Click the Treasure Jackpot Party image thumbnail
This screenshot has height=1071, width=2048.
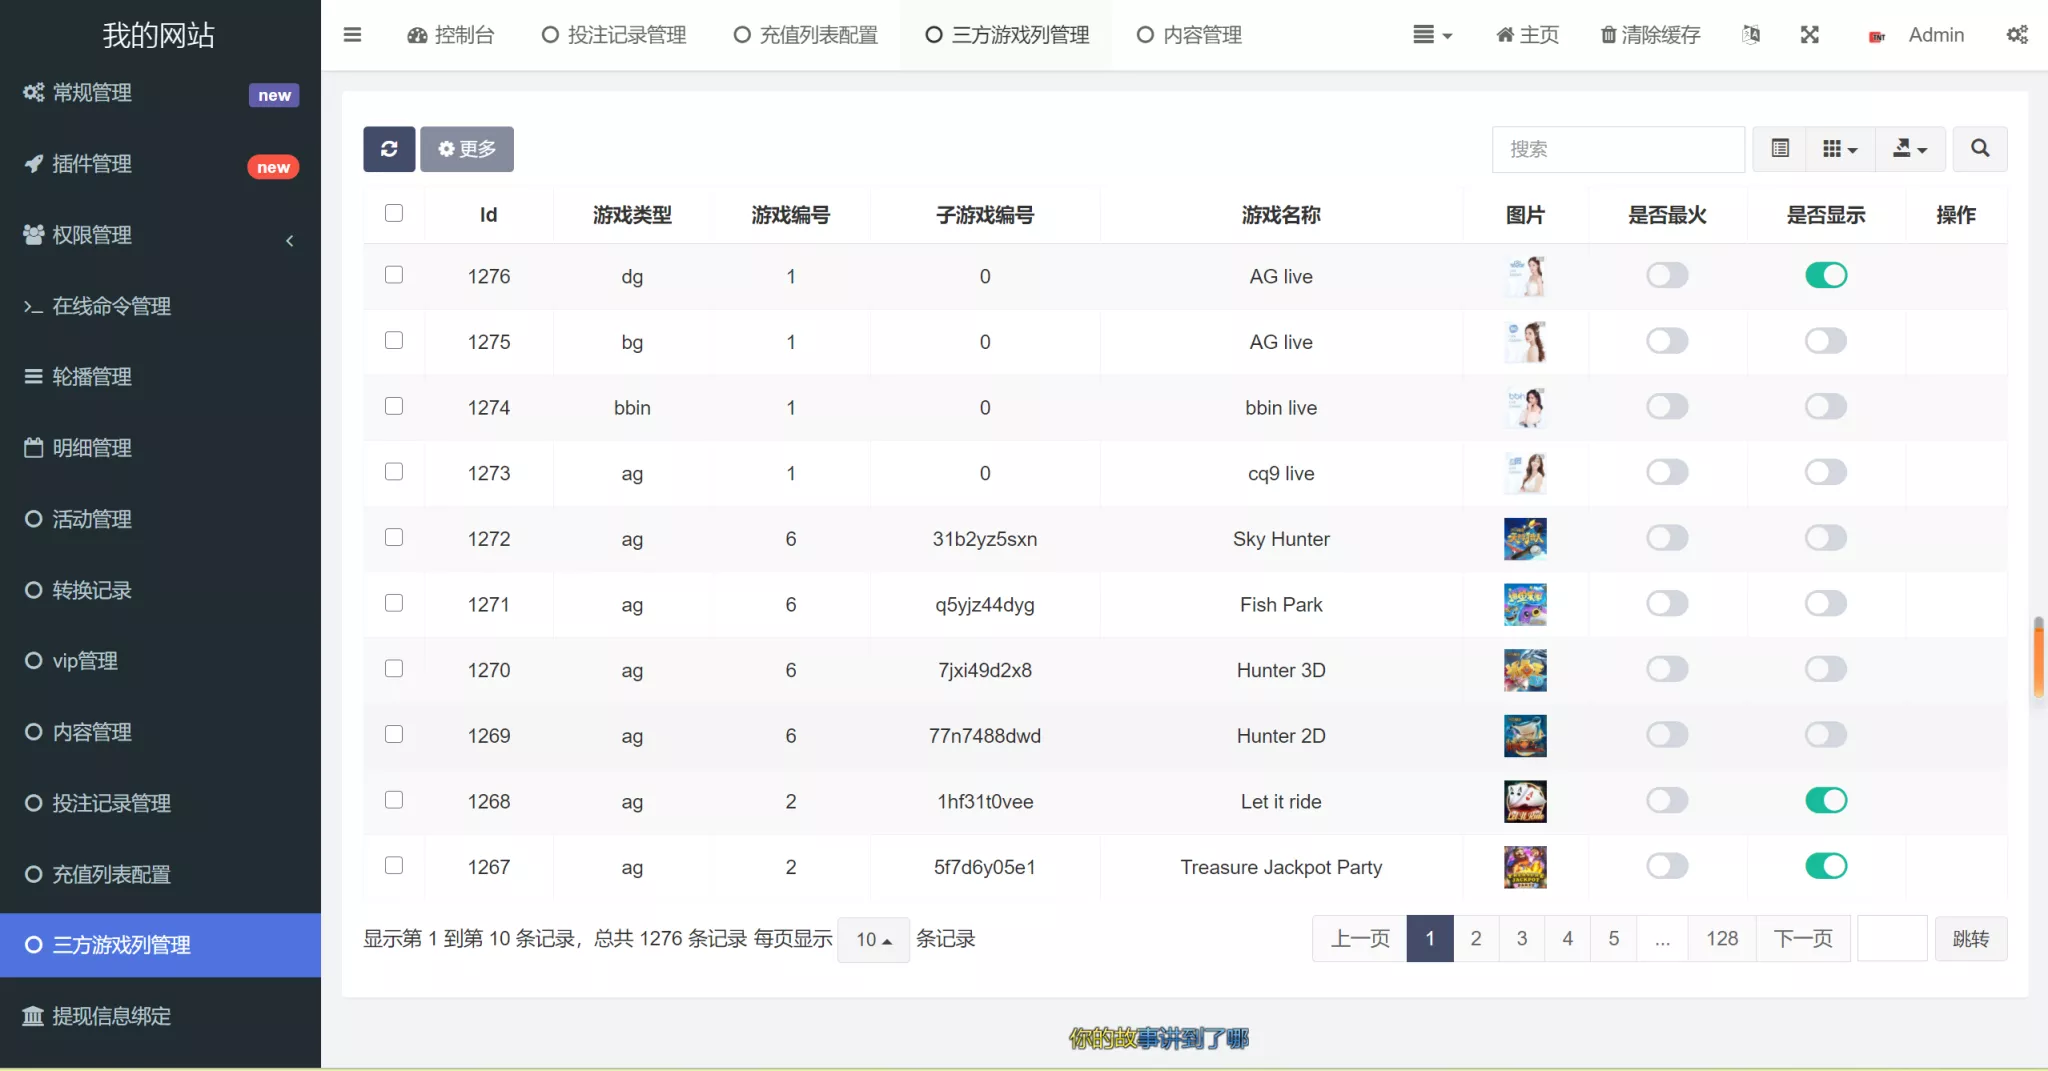tap(1524, 867)
